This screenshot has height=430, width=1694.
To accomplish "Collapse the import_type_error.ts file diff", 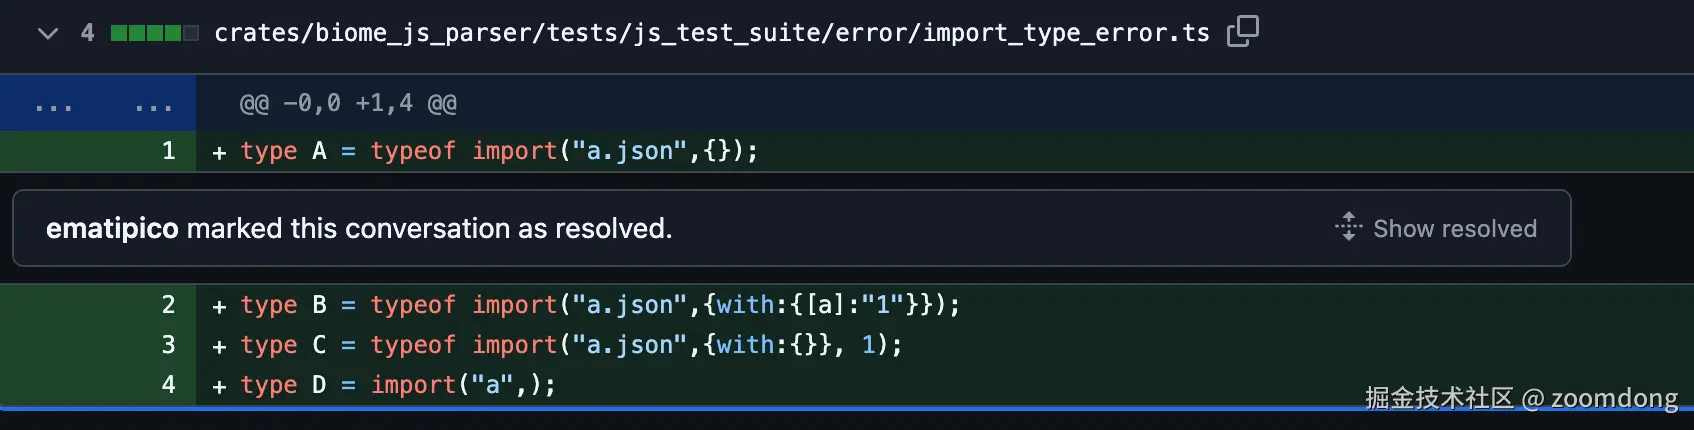I will point(47,33).
